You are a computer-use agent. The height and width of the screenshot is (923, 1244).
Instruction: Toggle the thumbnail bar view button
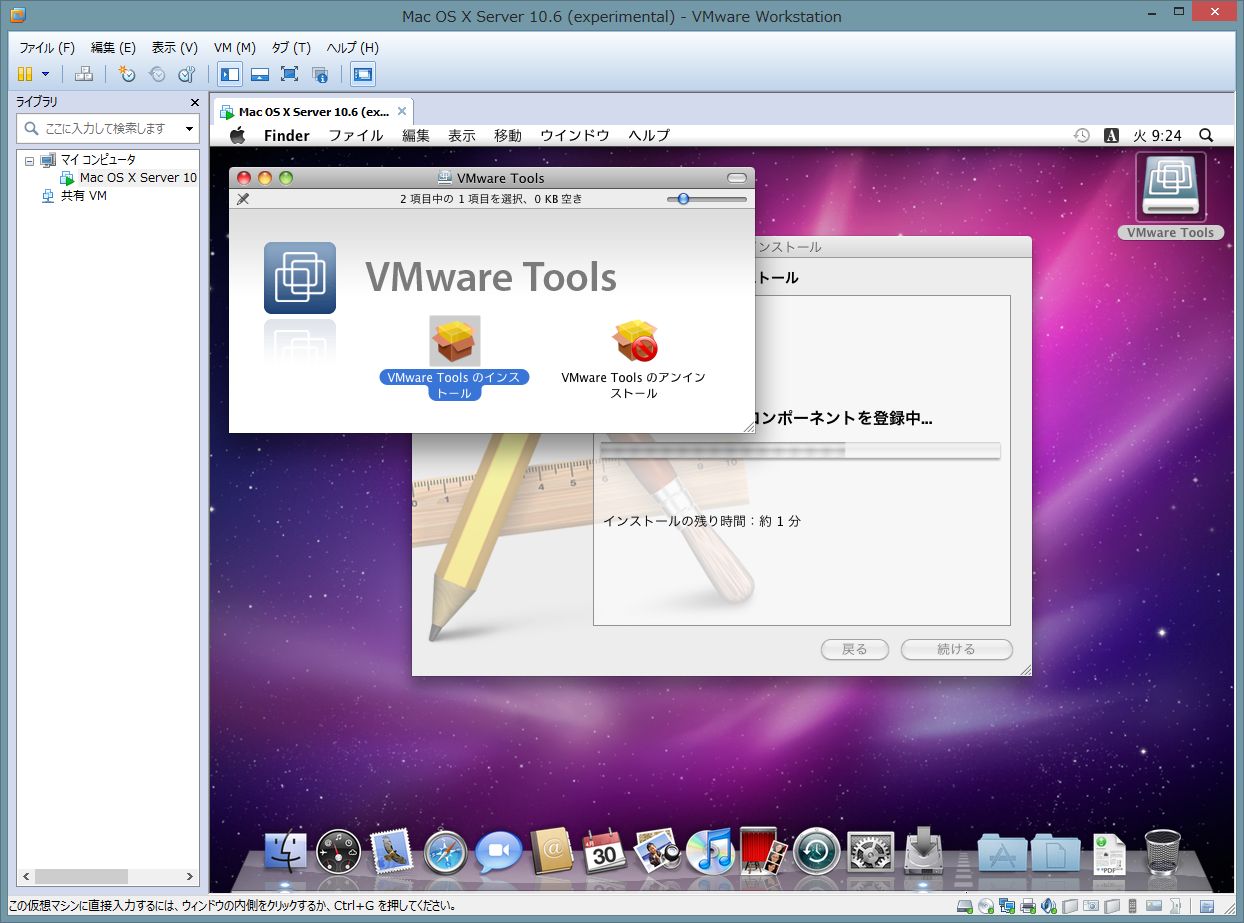tap(260, 74)
